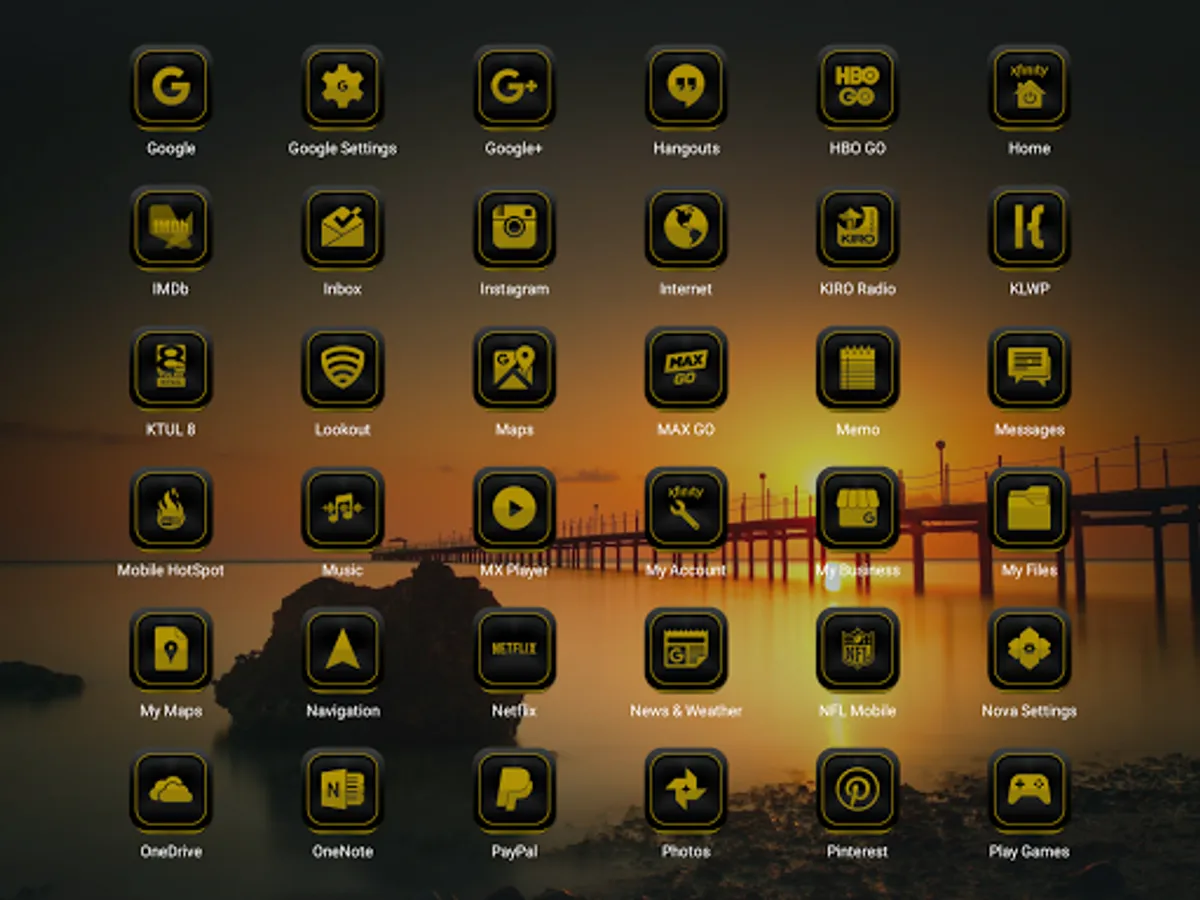Launch Mobile HotSpot
Image resolution: width=1200 pixels, height=900 pixels.
click(x=171, y=509)
